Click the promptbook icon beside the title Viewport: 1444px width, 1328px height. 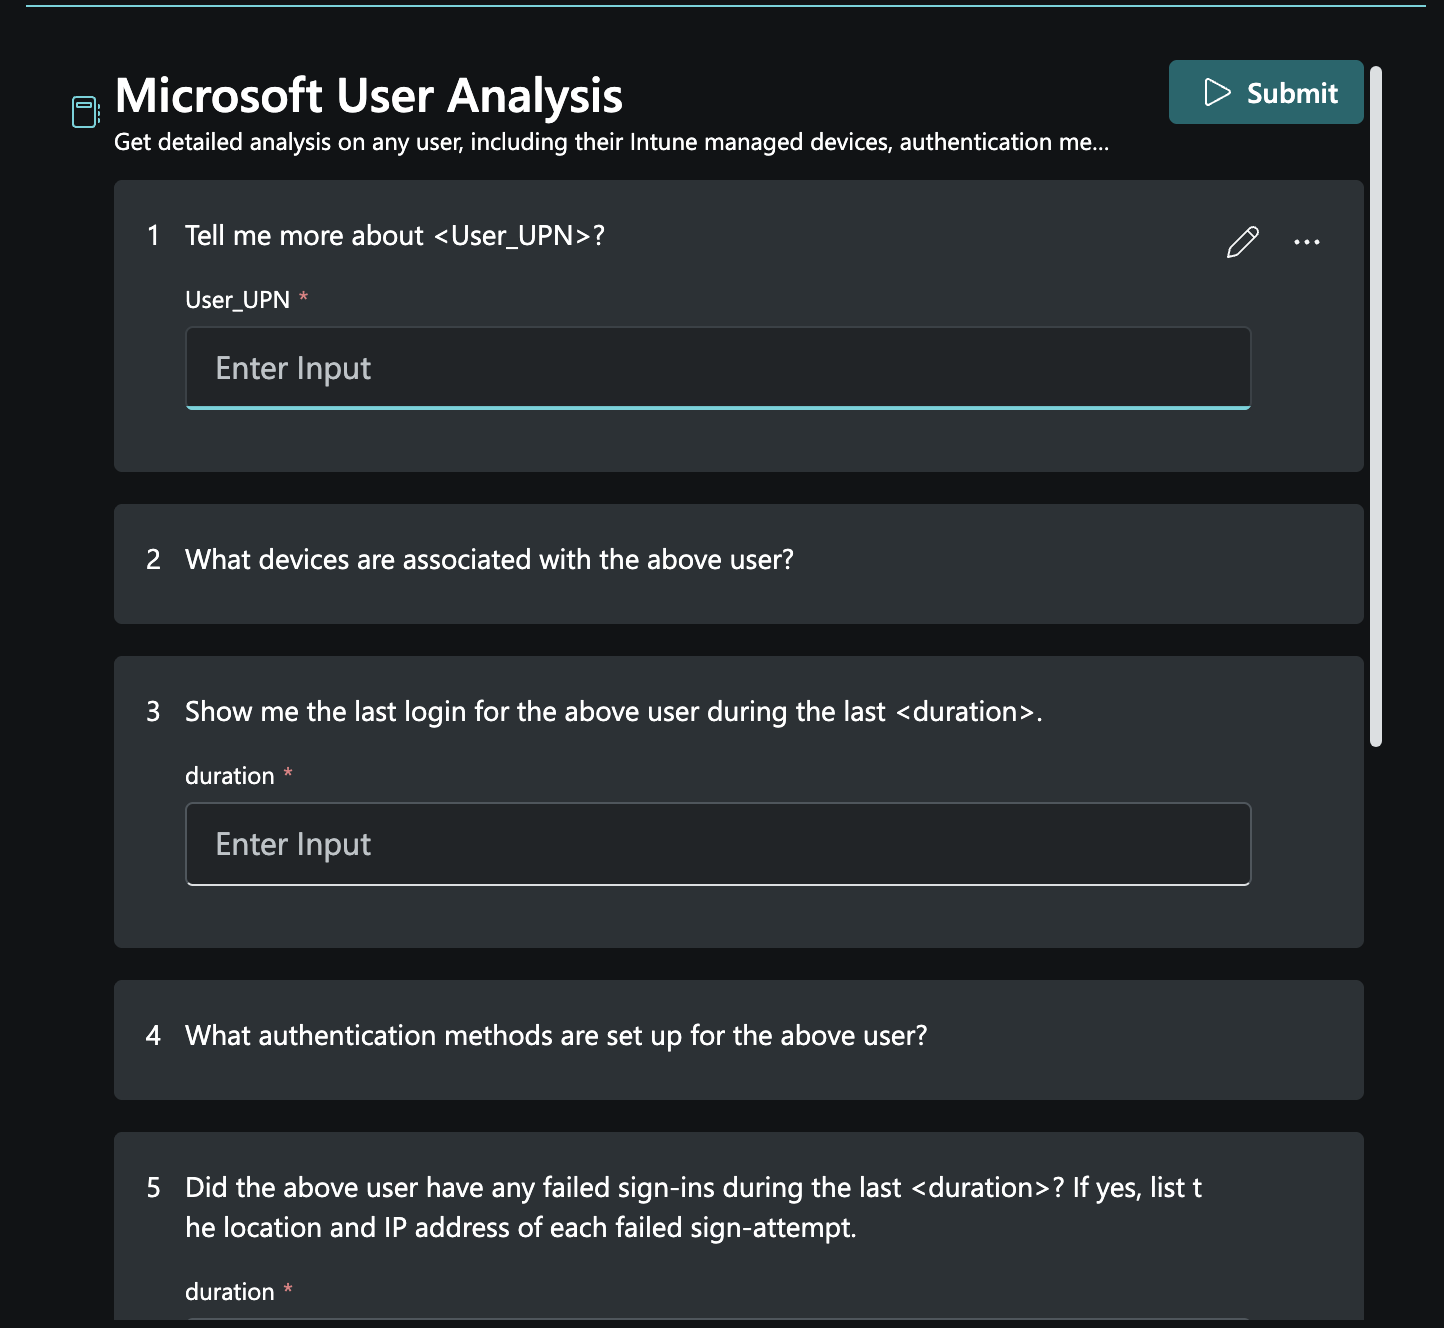(84, 112)
